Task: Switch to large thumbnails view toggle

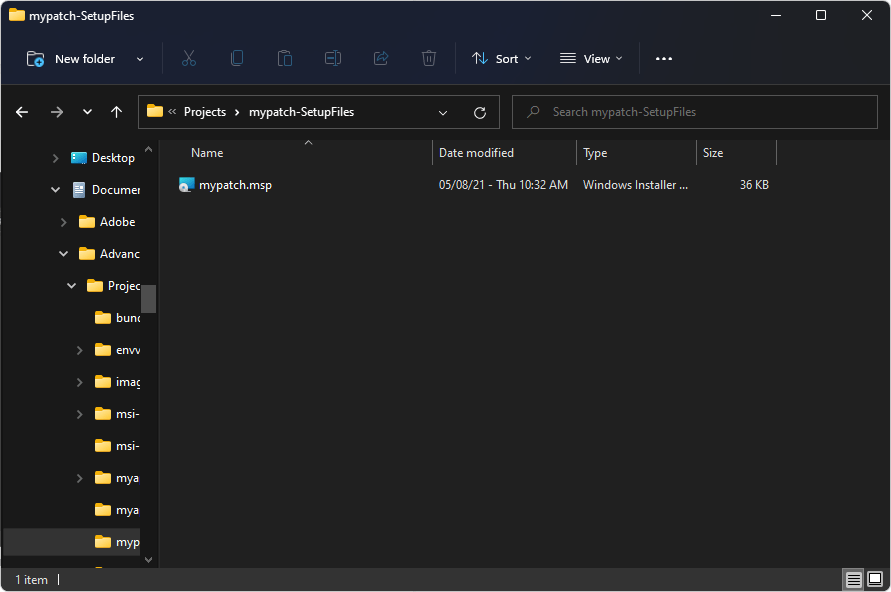Action: click(875, 579)
